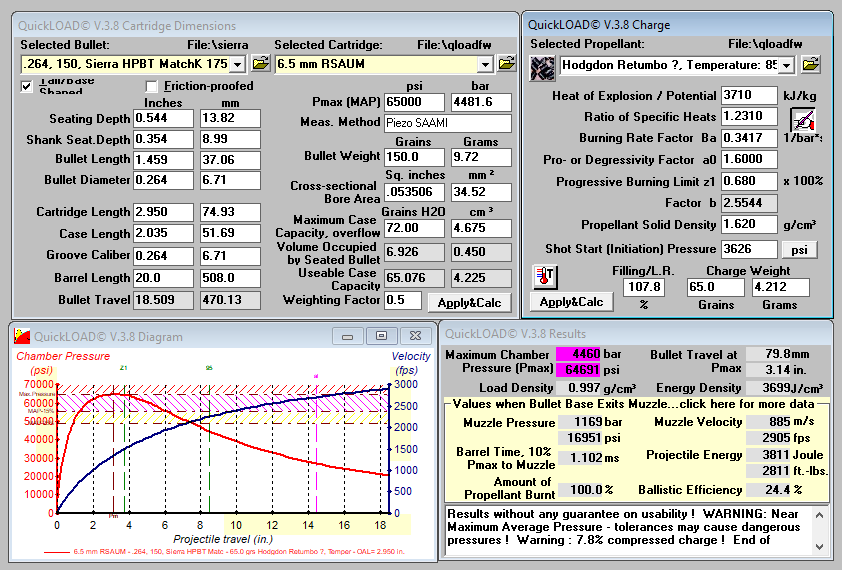The width and height of the screenshot is (842, 570).
Task: Expand Selected Propellant dropdown
Action: click(x=787, y=66)
